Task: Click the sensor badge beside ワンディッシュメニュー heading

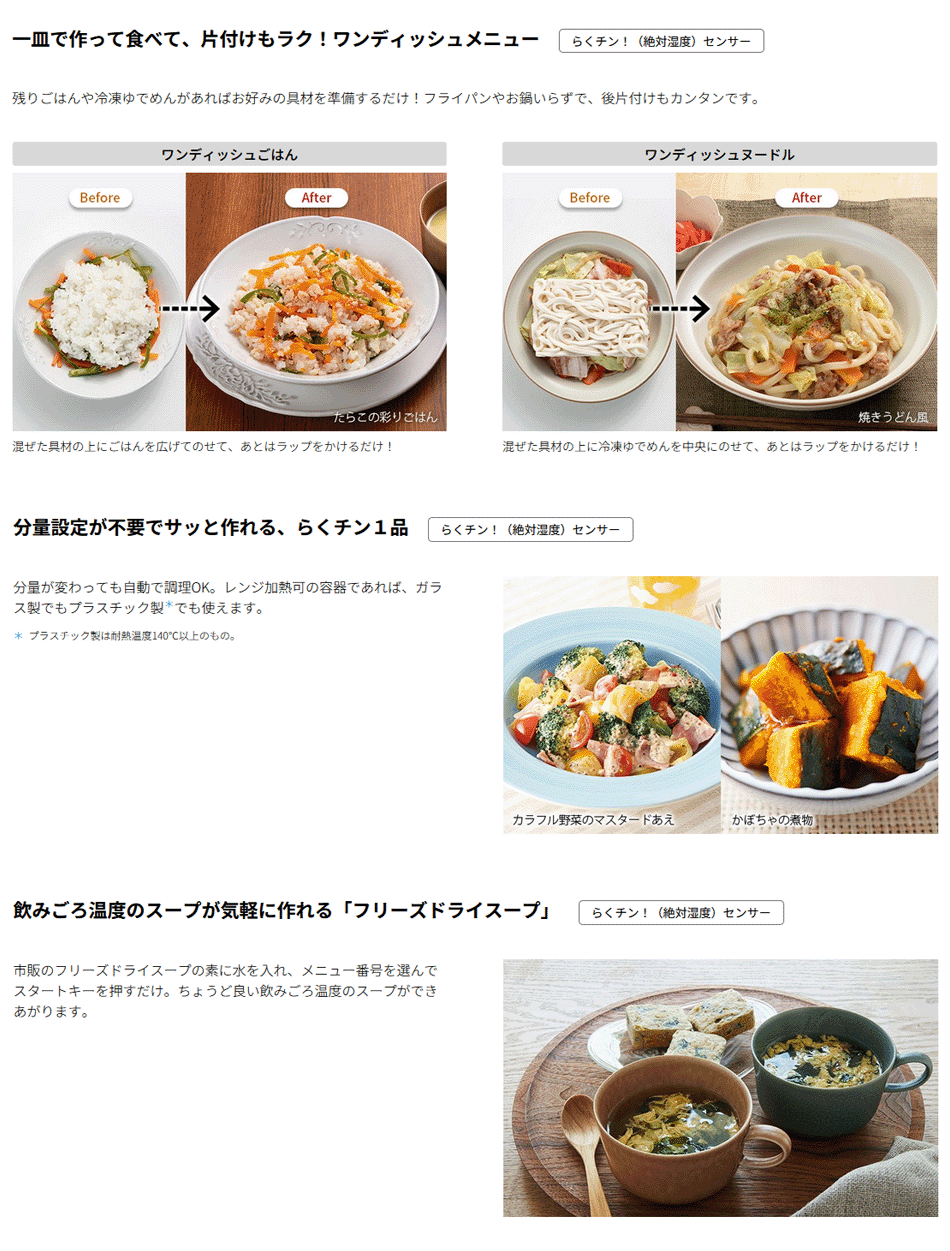Action: 661,41
